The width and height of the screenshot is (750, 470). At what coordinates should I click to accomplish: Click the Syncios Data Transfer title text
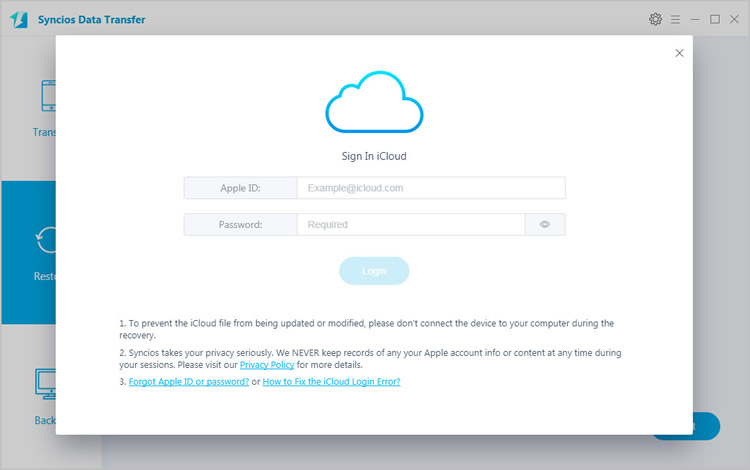click(x=91, y=20)
